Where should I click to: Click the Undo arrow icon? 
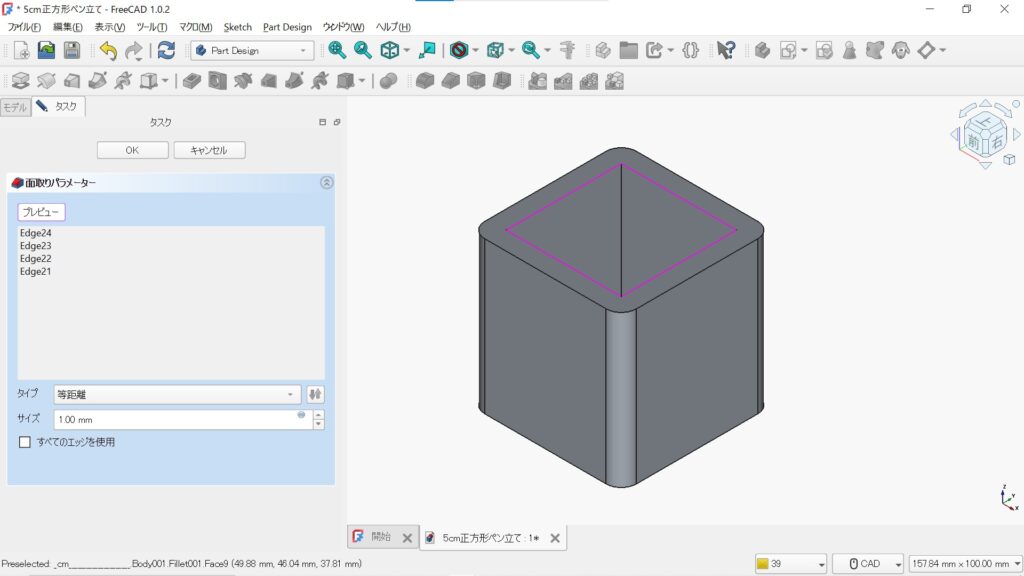pyautogui.click(x=108, y=50)
